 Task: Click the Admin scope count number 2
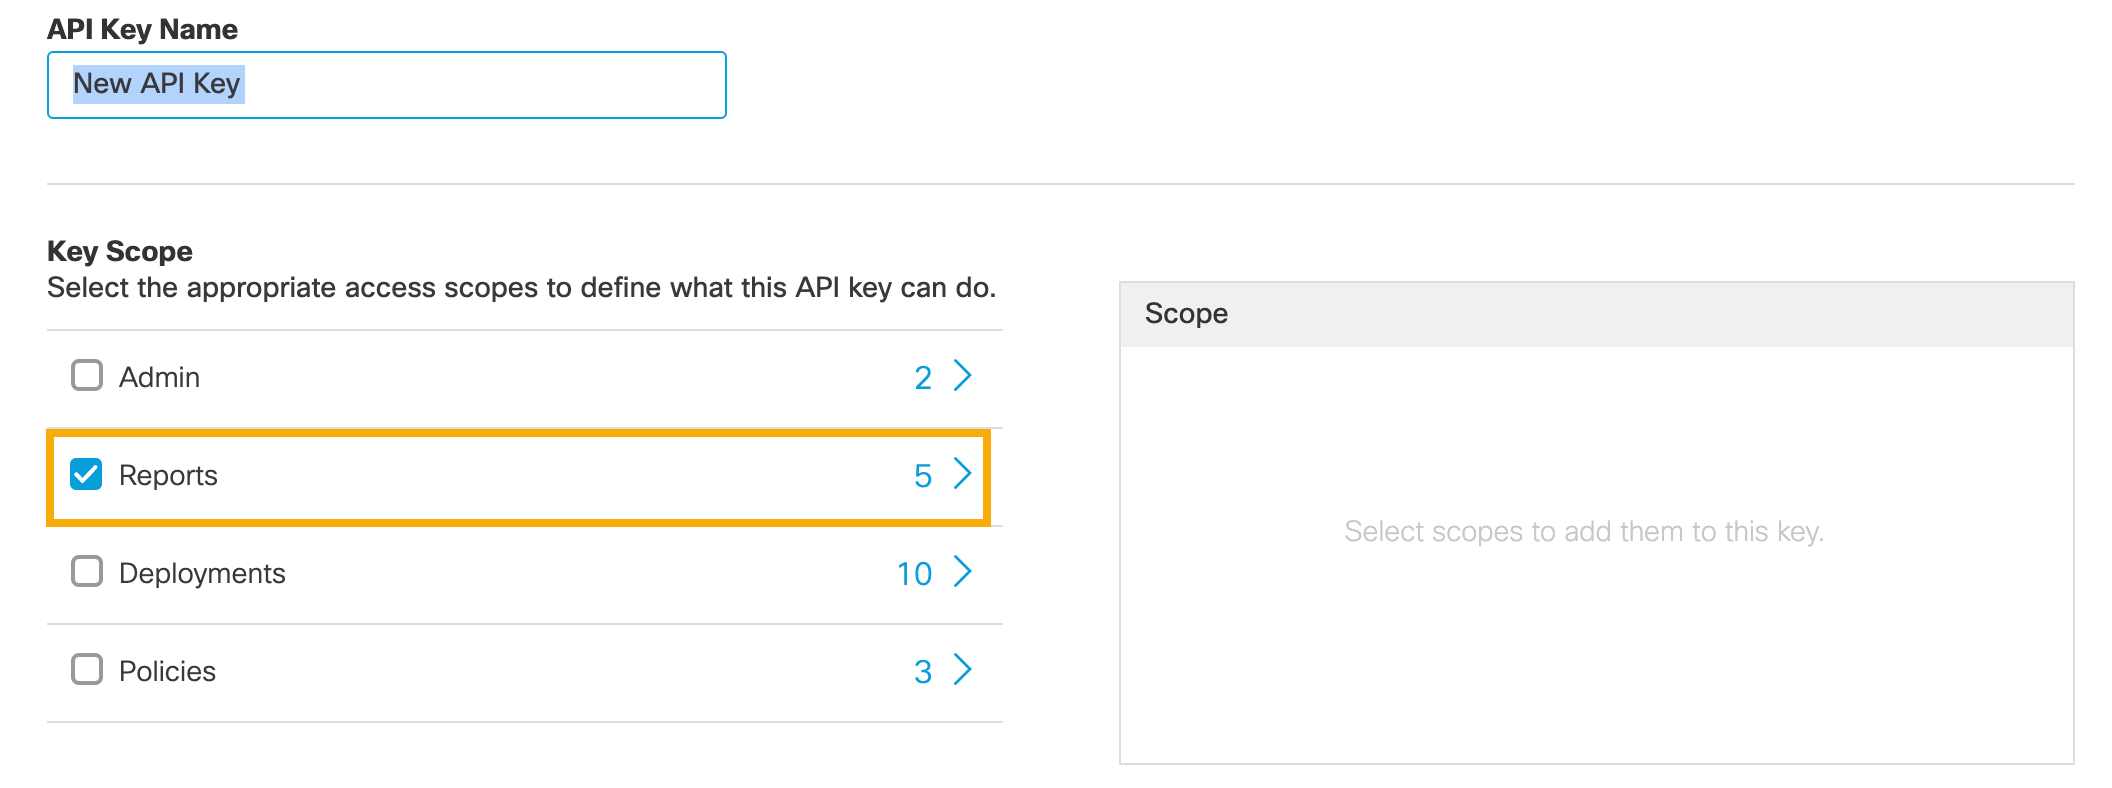[922, 378]
